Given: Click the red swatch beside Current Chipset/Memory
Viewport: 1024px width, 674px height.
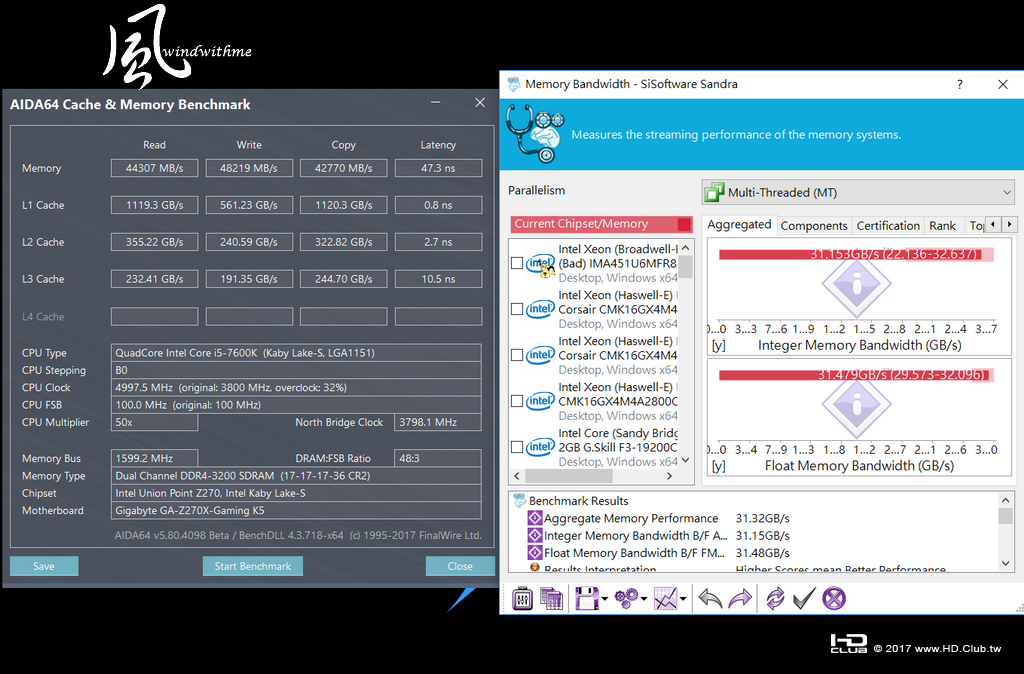Looking at the screenshot, I should (684, 224).
